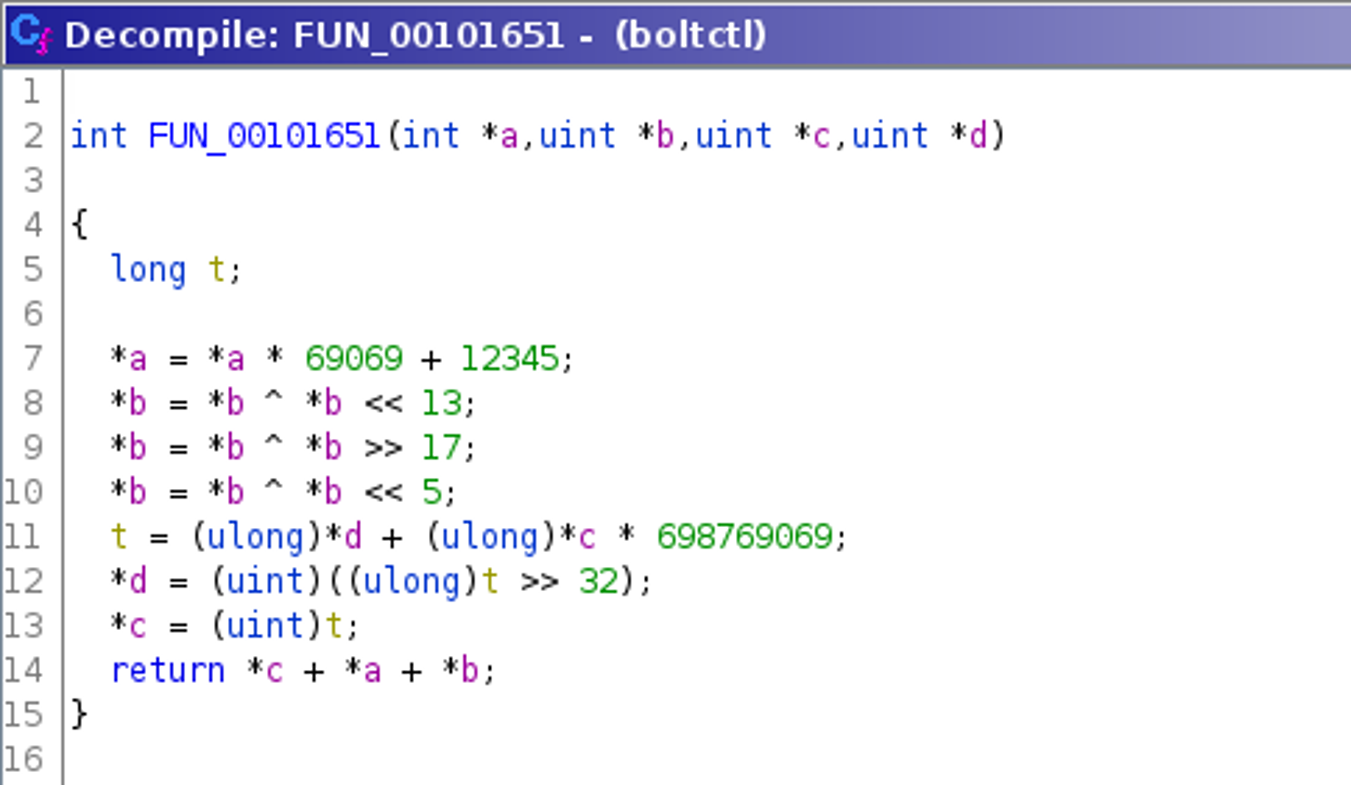Click the long type keyword on line 5

148,270
